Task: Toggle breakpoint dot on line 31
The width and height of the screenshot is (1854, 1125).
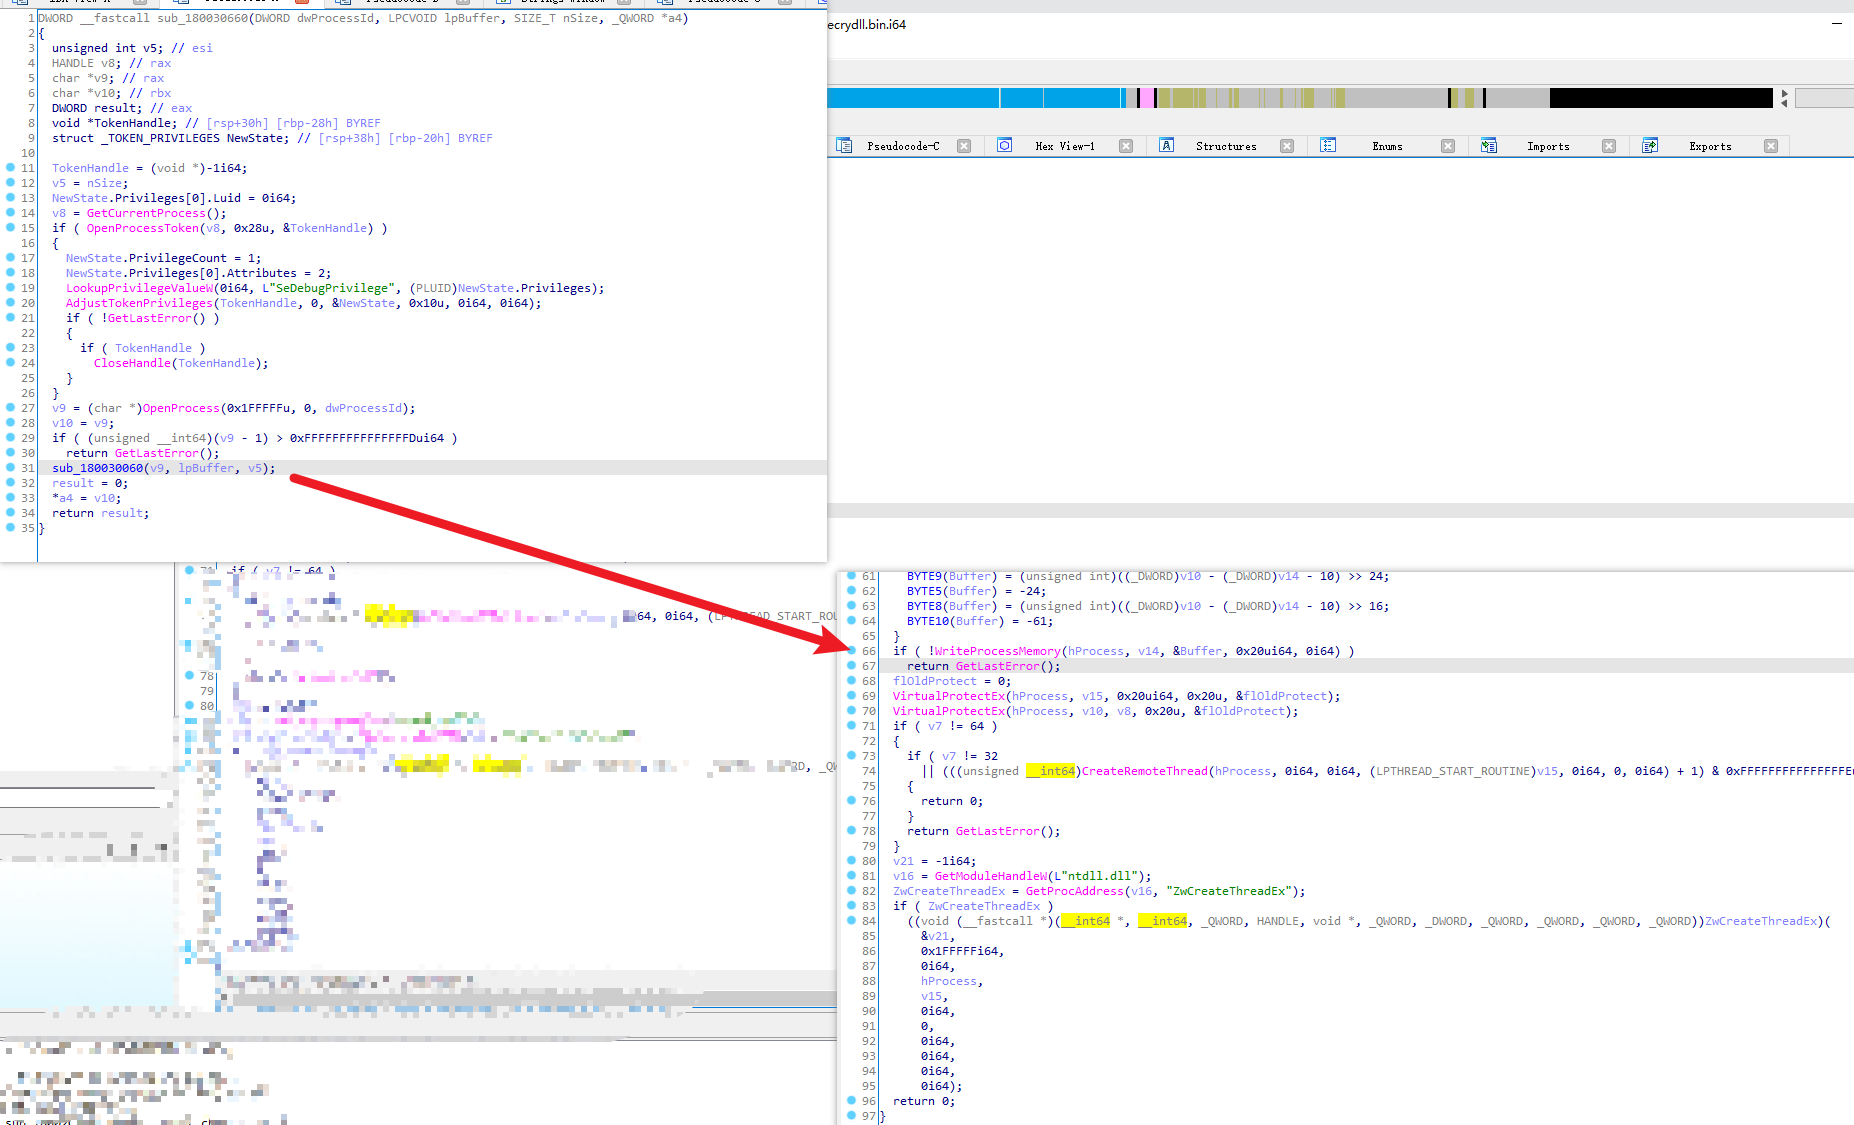Action: (x=11, y=468)
